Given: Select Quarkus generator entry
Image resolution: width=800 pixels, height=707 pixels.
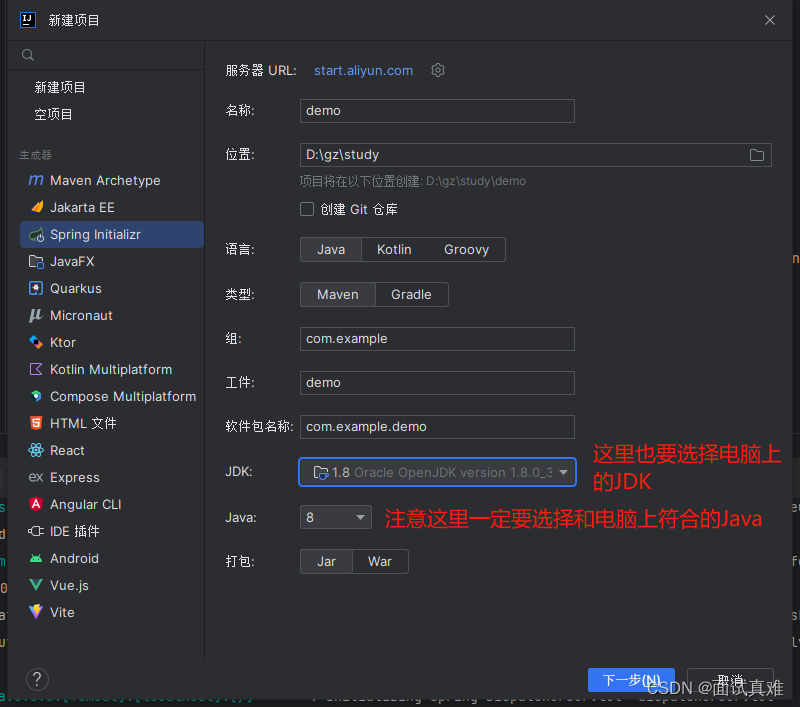Looking at the screenshot, I should coord(112,288).
